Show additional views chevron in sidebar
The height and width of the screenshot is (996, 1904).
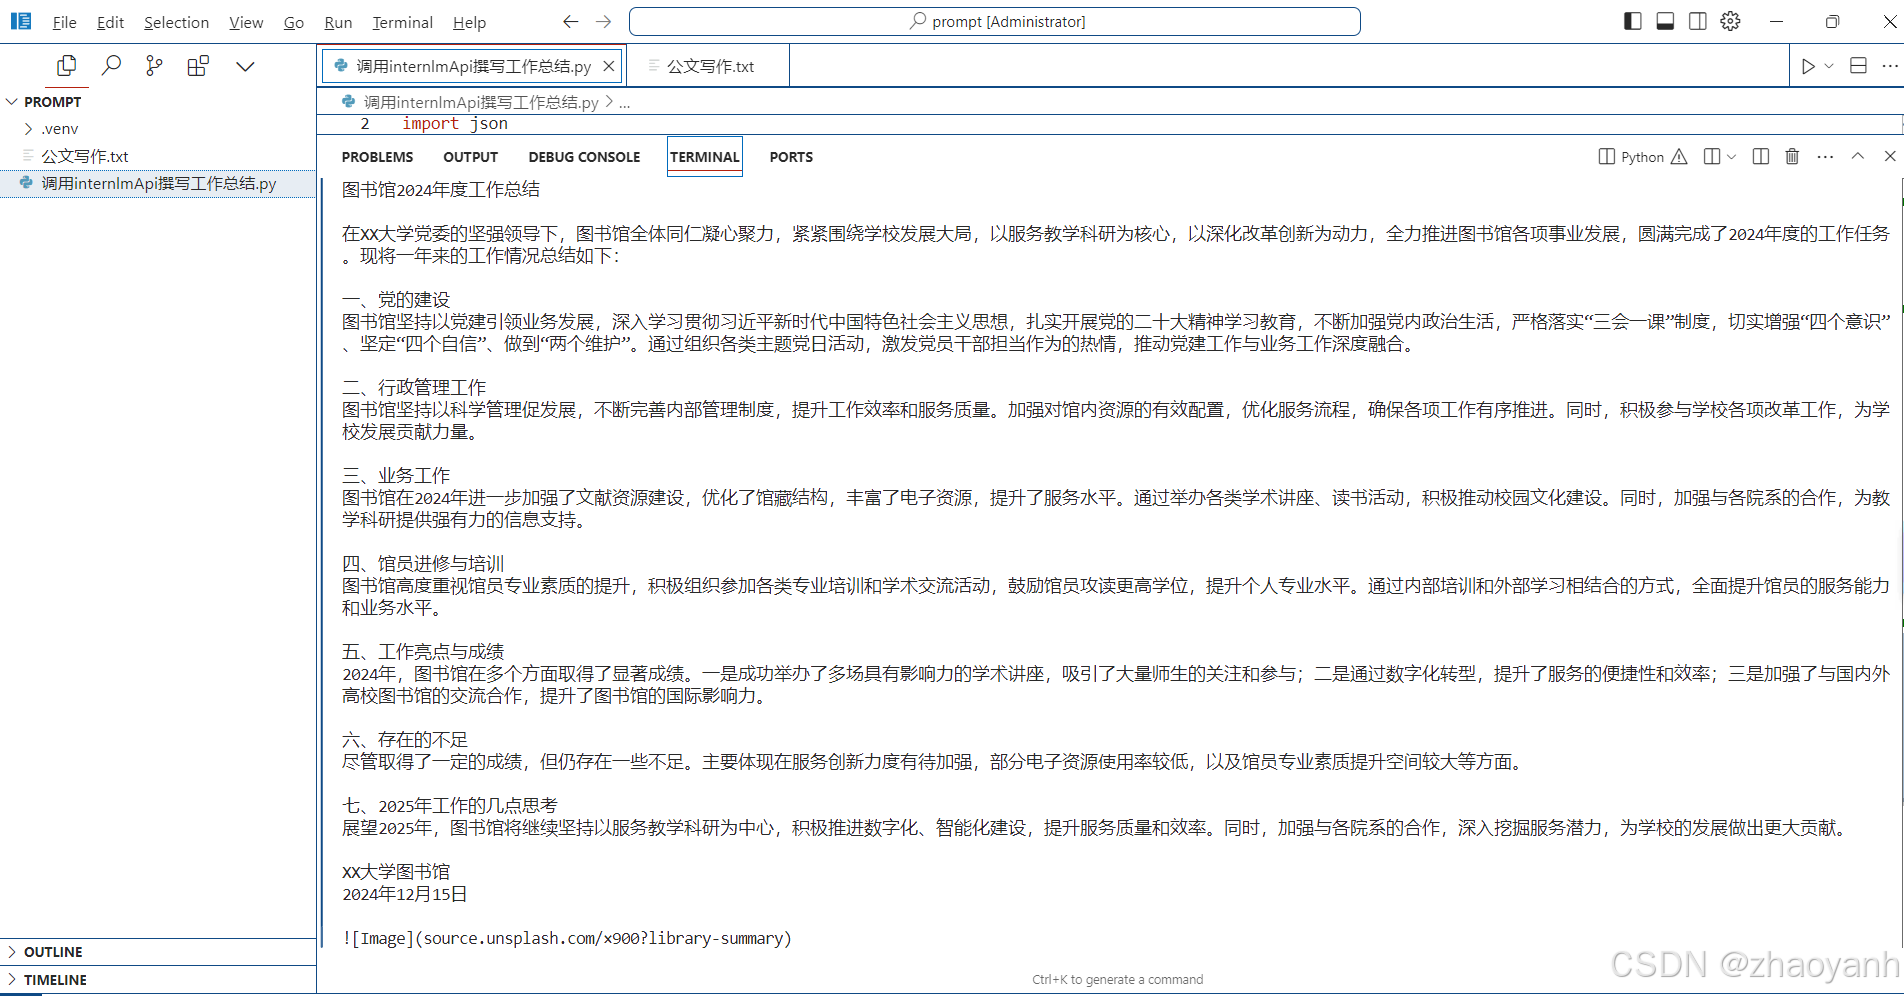point(245,66)
